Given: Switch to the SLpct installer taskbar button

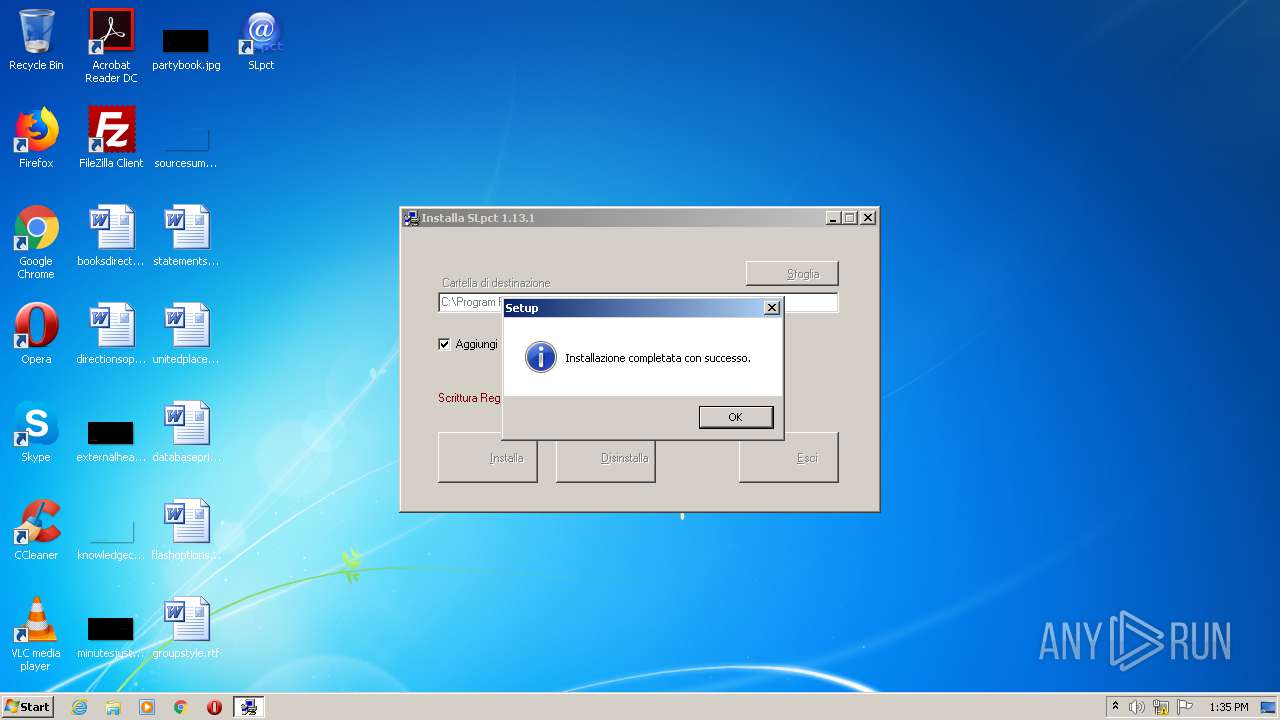Looking at the screenshot, I should pos(248,707).
